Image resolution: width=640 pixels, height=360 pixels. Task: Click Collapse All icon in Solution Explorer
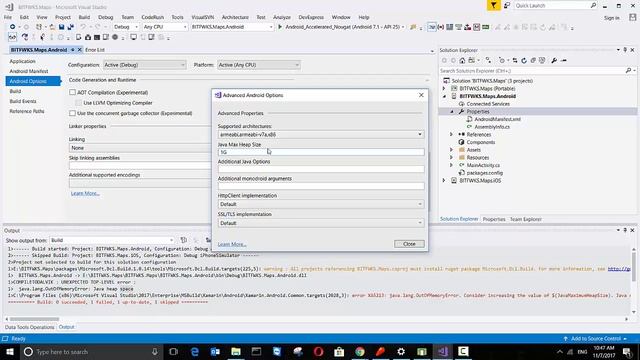pyautogui.click(x=533, y=60)
